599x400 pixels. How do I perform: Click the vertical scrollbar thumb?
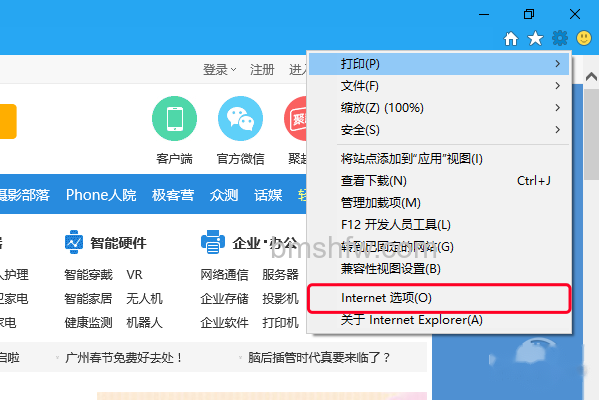tap(591, 134)
